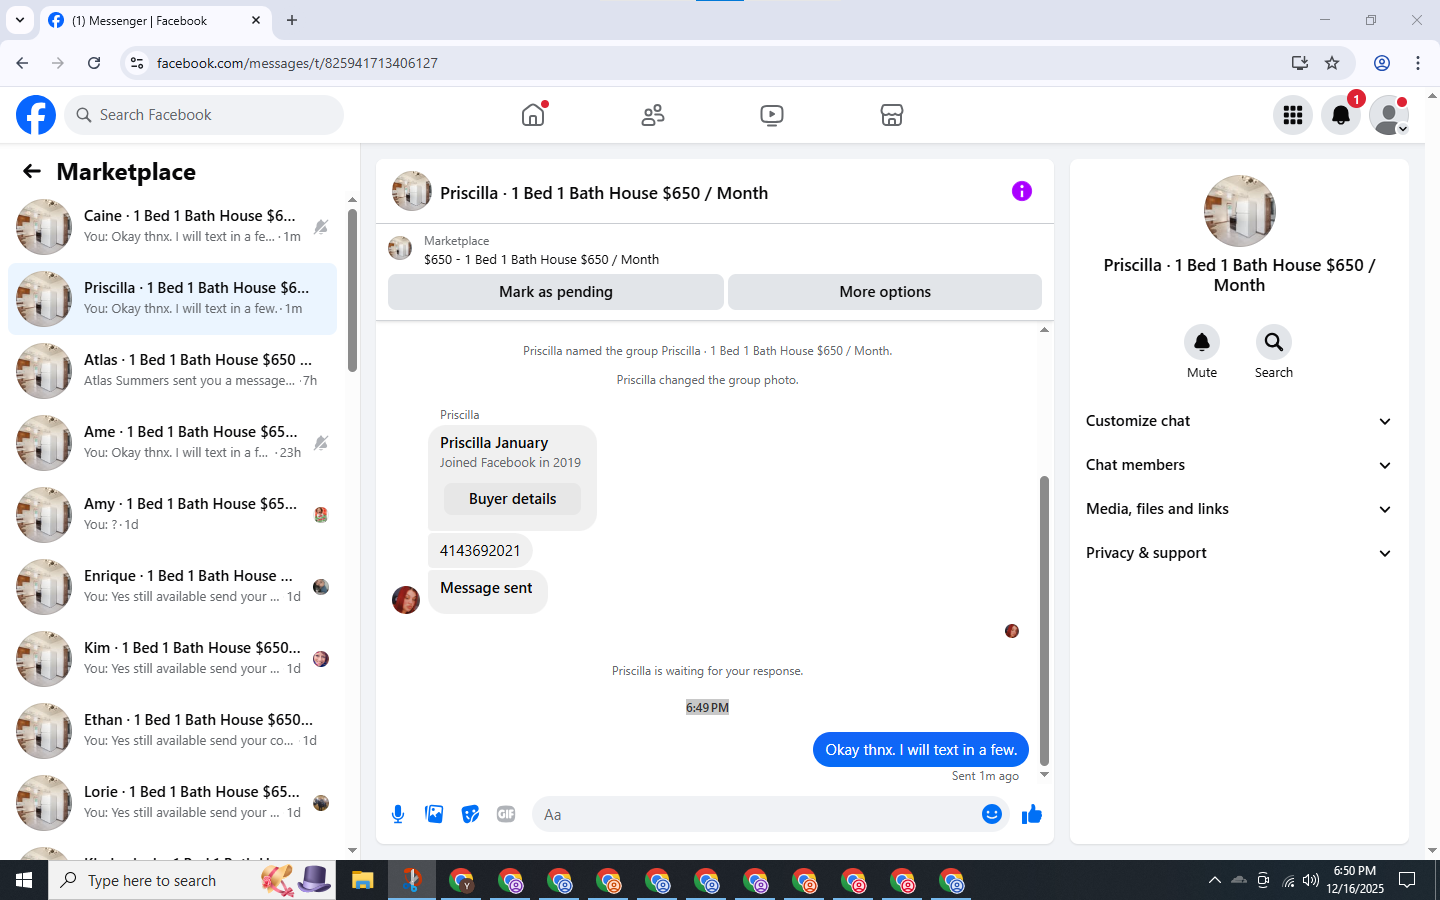Open conversation information purple icon
This screenshot has width=1440, height=900.
pyautogui.click(x=1021, y=191)
